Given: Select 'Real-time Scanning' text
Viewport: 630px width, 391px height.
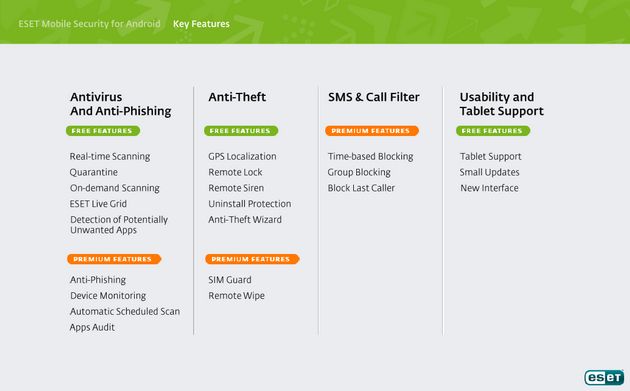Looking at the screenshot, I should click(x=110, y=156).
